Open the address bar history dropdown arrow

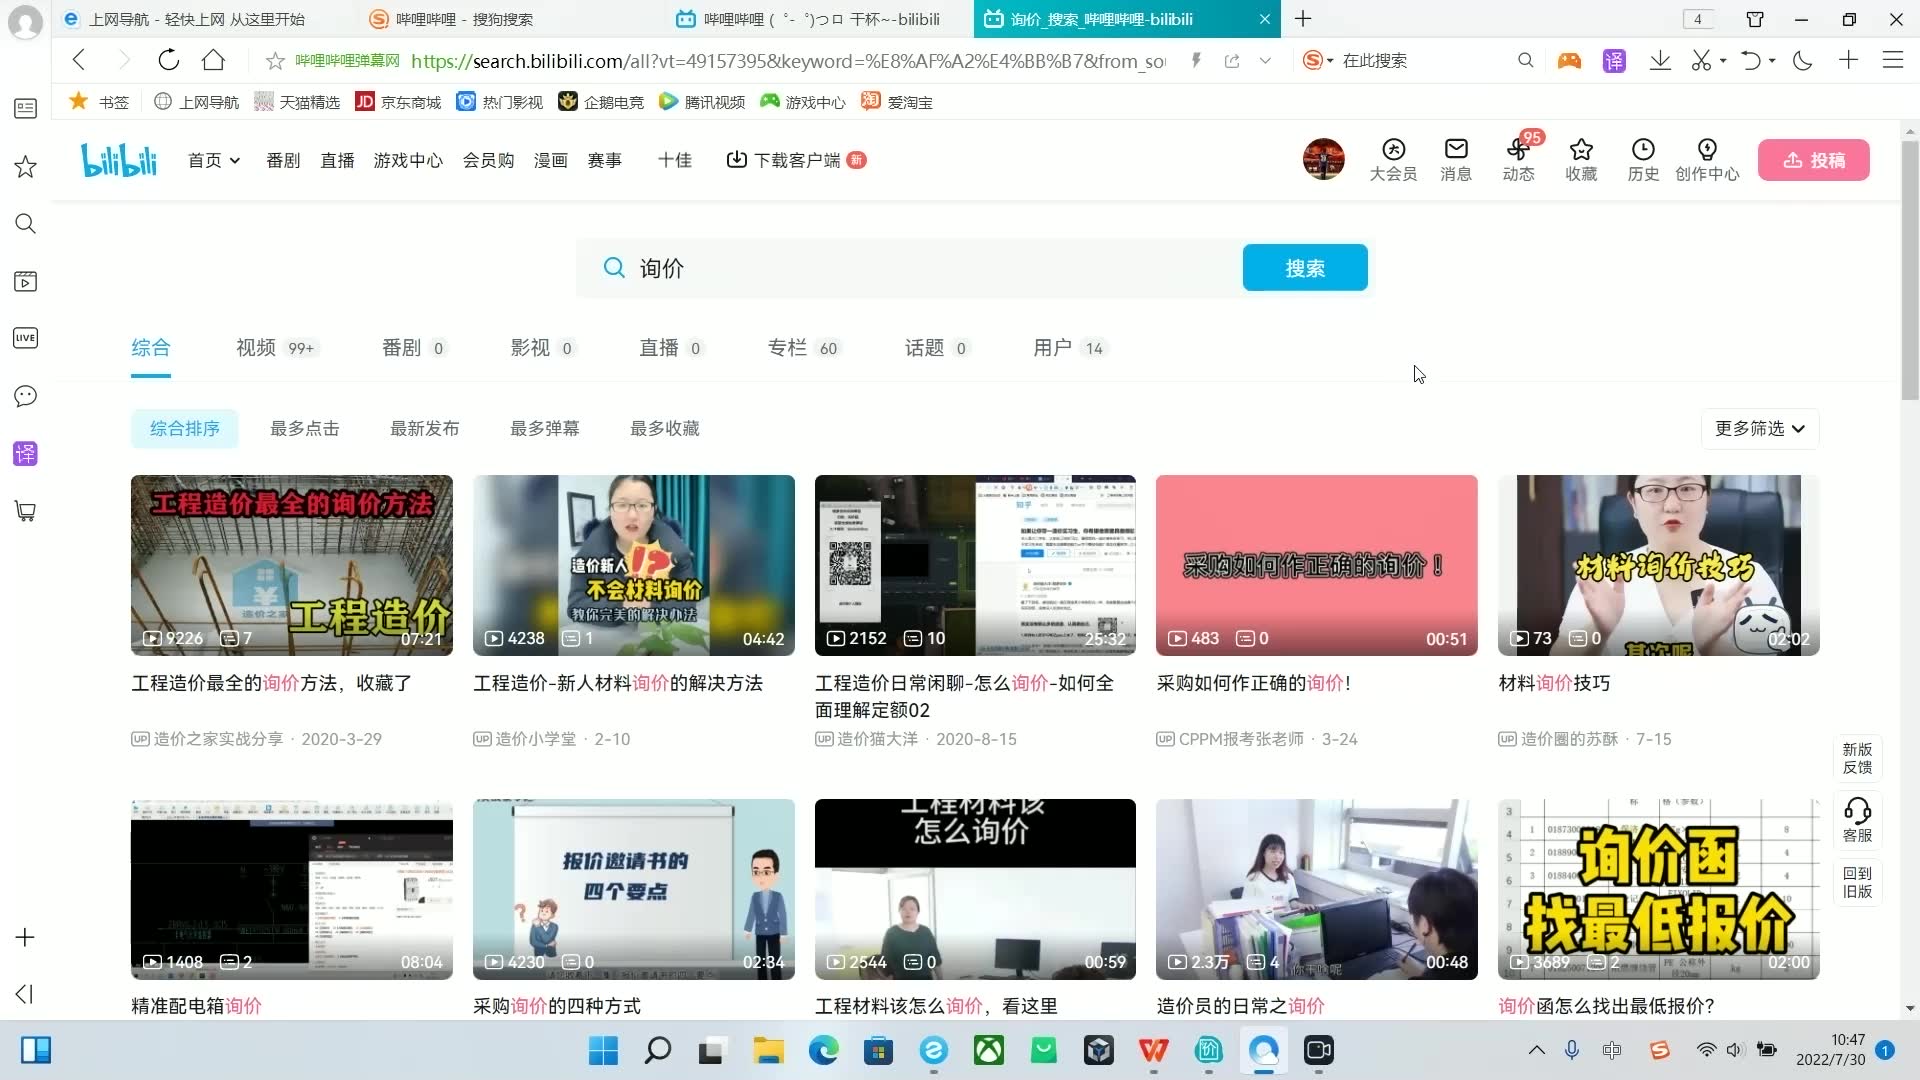point(1265,61)
